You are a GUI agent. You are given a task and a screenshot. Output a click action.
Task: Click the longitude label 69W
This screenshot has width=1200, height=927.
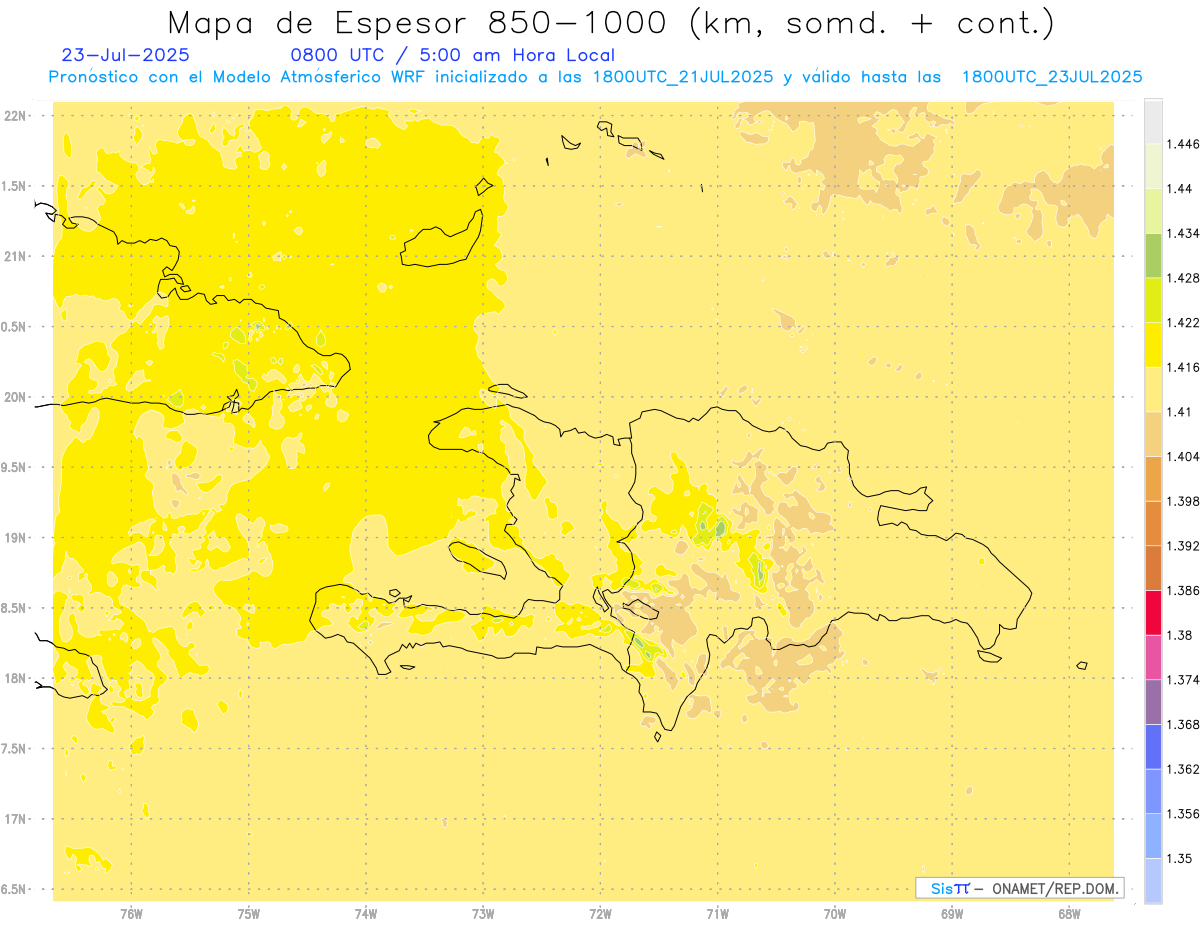[x=951, y=914]
